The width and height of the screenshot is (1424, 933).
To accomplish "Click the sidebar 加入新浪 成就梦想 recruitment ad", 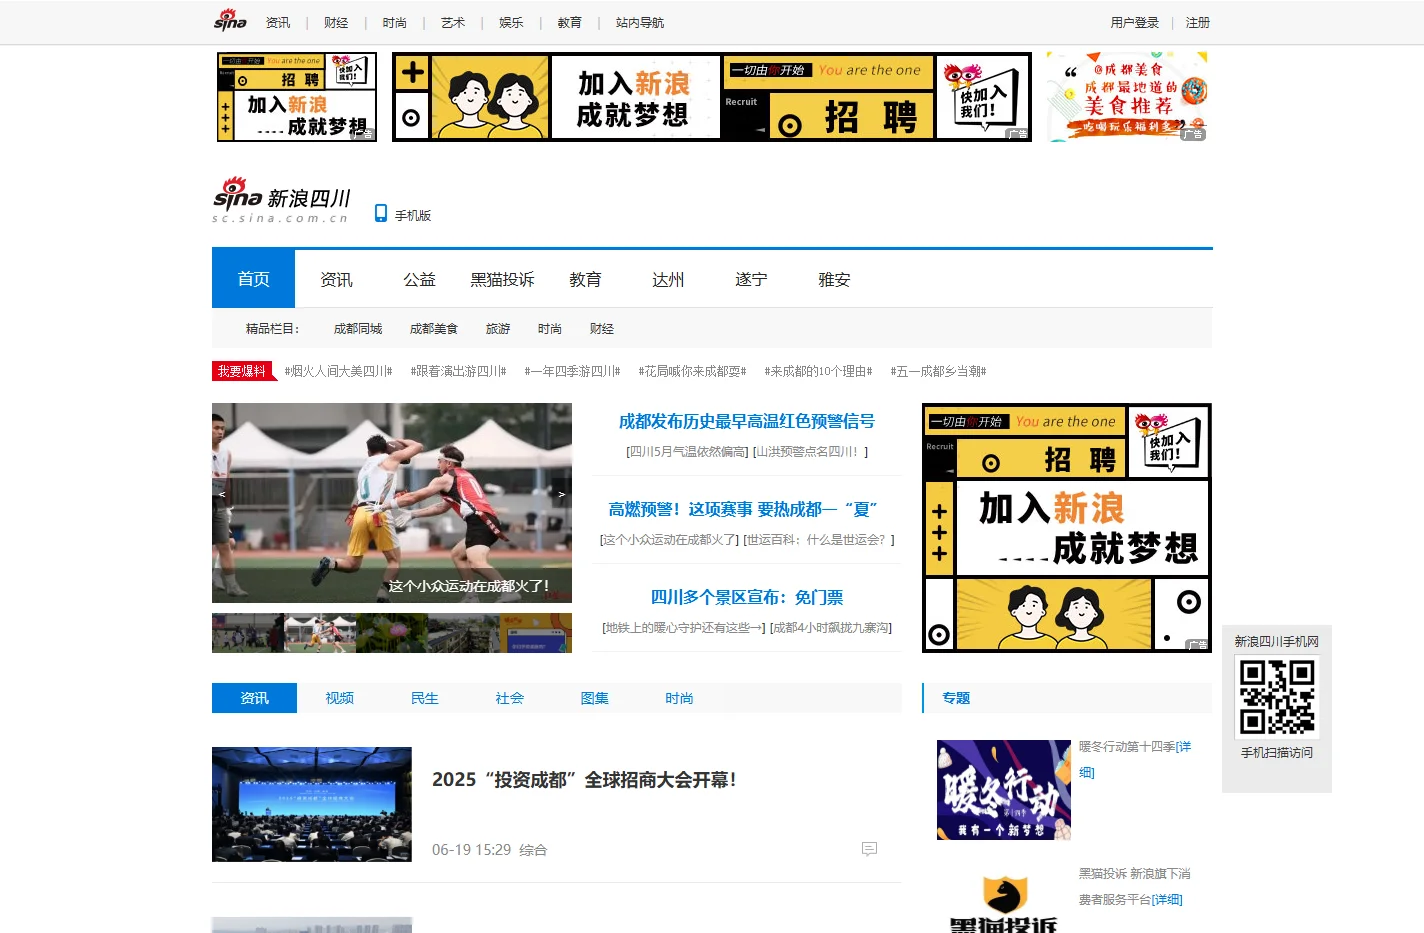I will click(x=1067, y=528).
